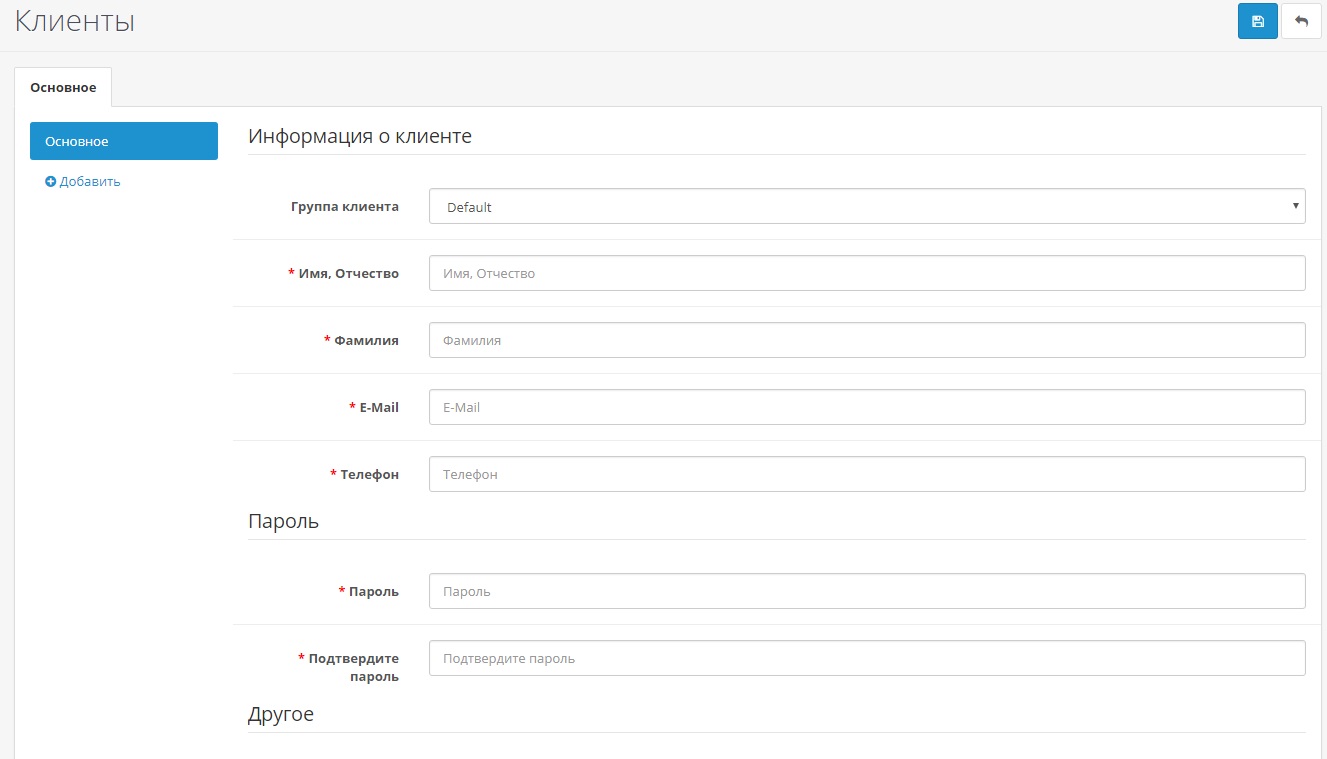This screenshot has height=759, width=1327.
Task: Click the E-Mail label text
Action: point(379,407)
